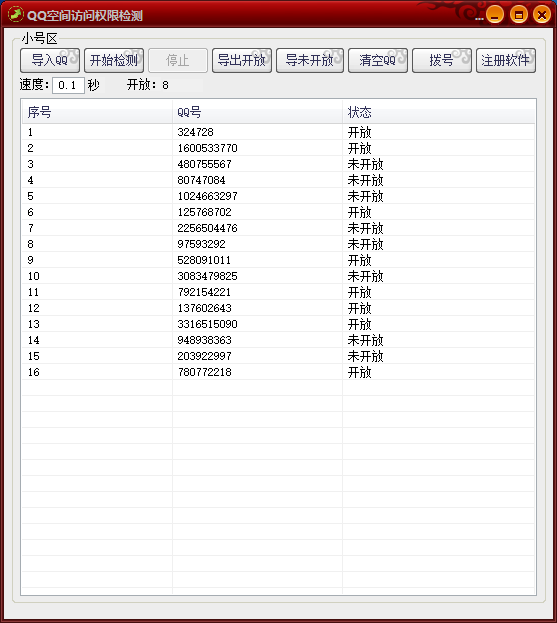Select QQ number 80747084

pyautogui.click(x=201, y=180)
